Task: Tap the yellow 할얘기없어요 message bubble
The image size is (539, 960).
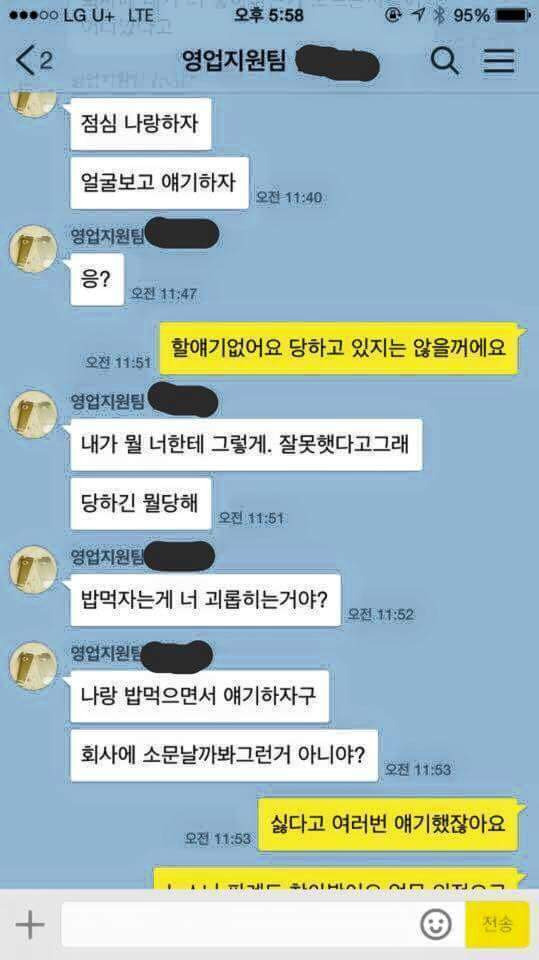Action: (340, 348)
